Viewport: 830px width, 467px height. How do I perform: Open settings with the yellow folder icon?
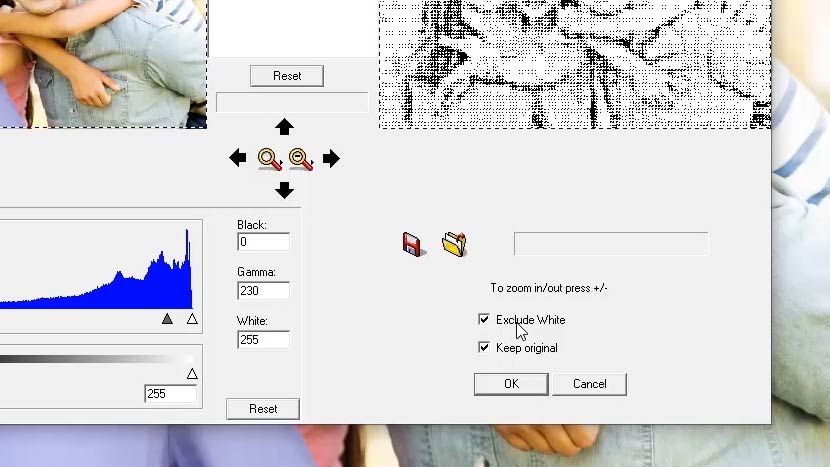(x=454, y=244)
